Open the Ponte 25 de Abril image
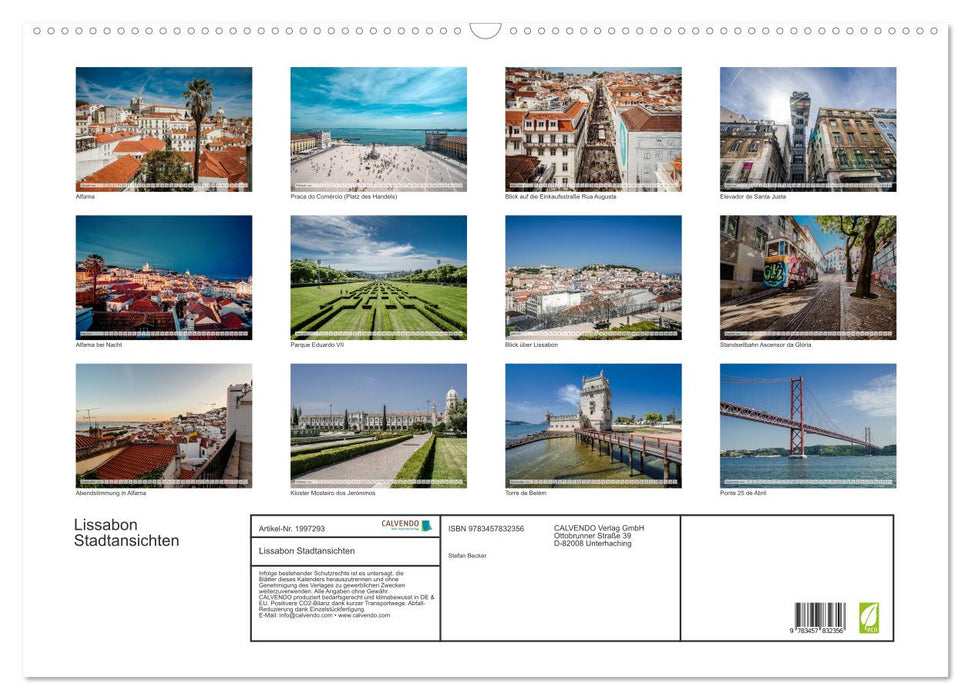971x700 pixels. coord(807,427)
